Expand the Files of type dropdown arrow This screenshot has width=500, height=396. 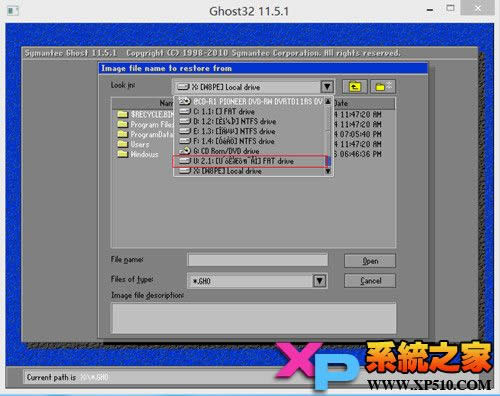[319, 281]
